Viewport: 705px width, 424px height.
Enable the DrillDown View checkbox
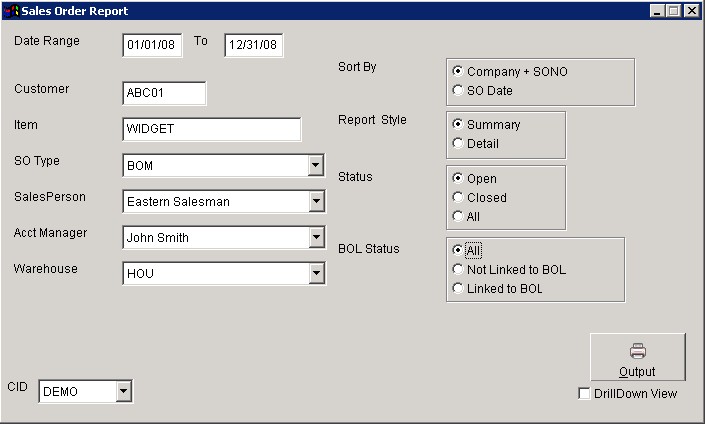point(584,394)
